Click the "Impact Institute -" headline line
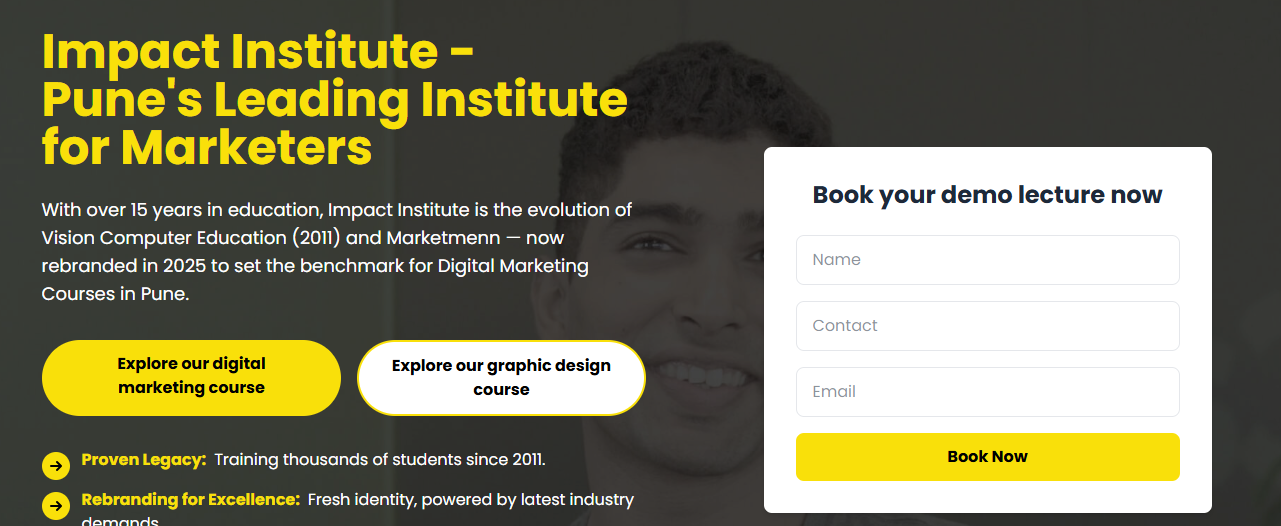The image size is (1281, 526). (258, 52)
